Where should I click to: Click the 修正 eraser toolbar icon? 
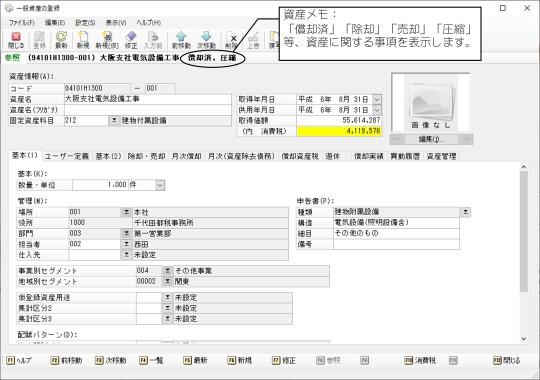point(131,40)
